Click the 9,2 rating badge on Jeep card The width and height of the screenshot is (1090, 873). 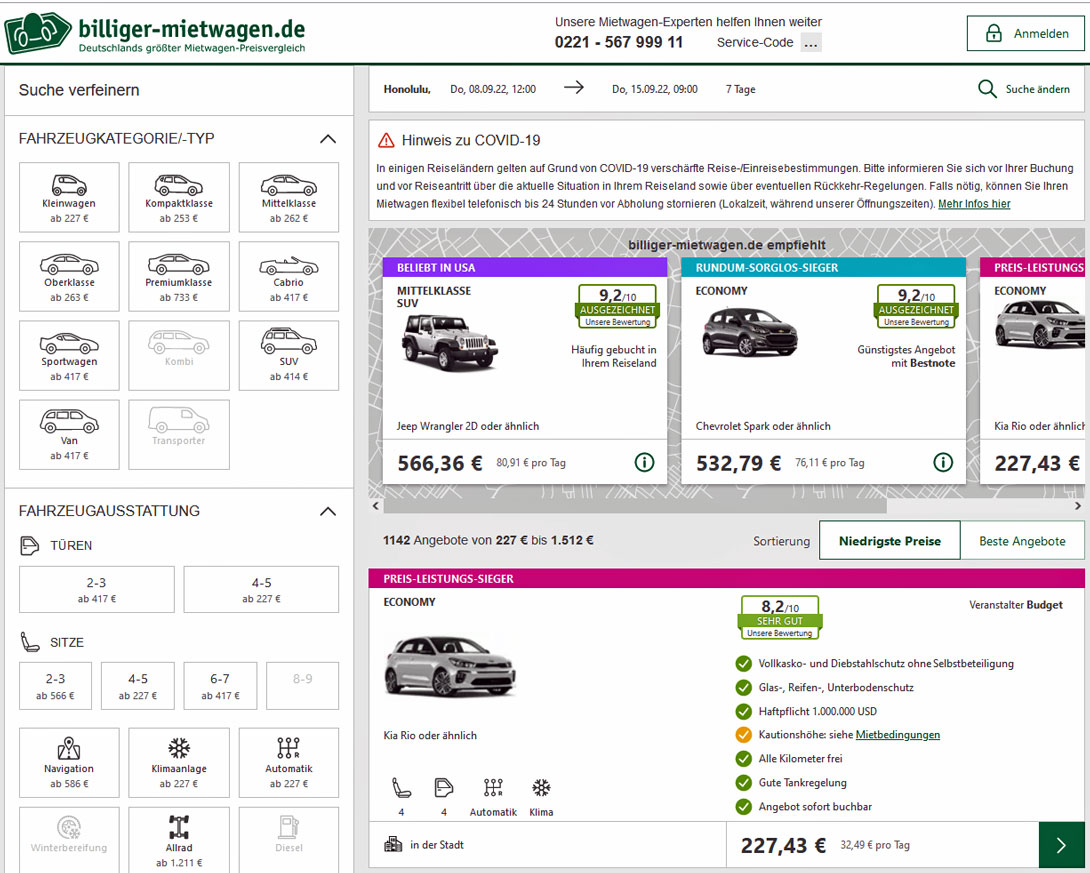click(617, 306)
